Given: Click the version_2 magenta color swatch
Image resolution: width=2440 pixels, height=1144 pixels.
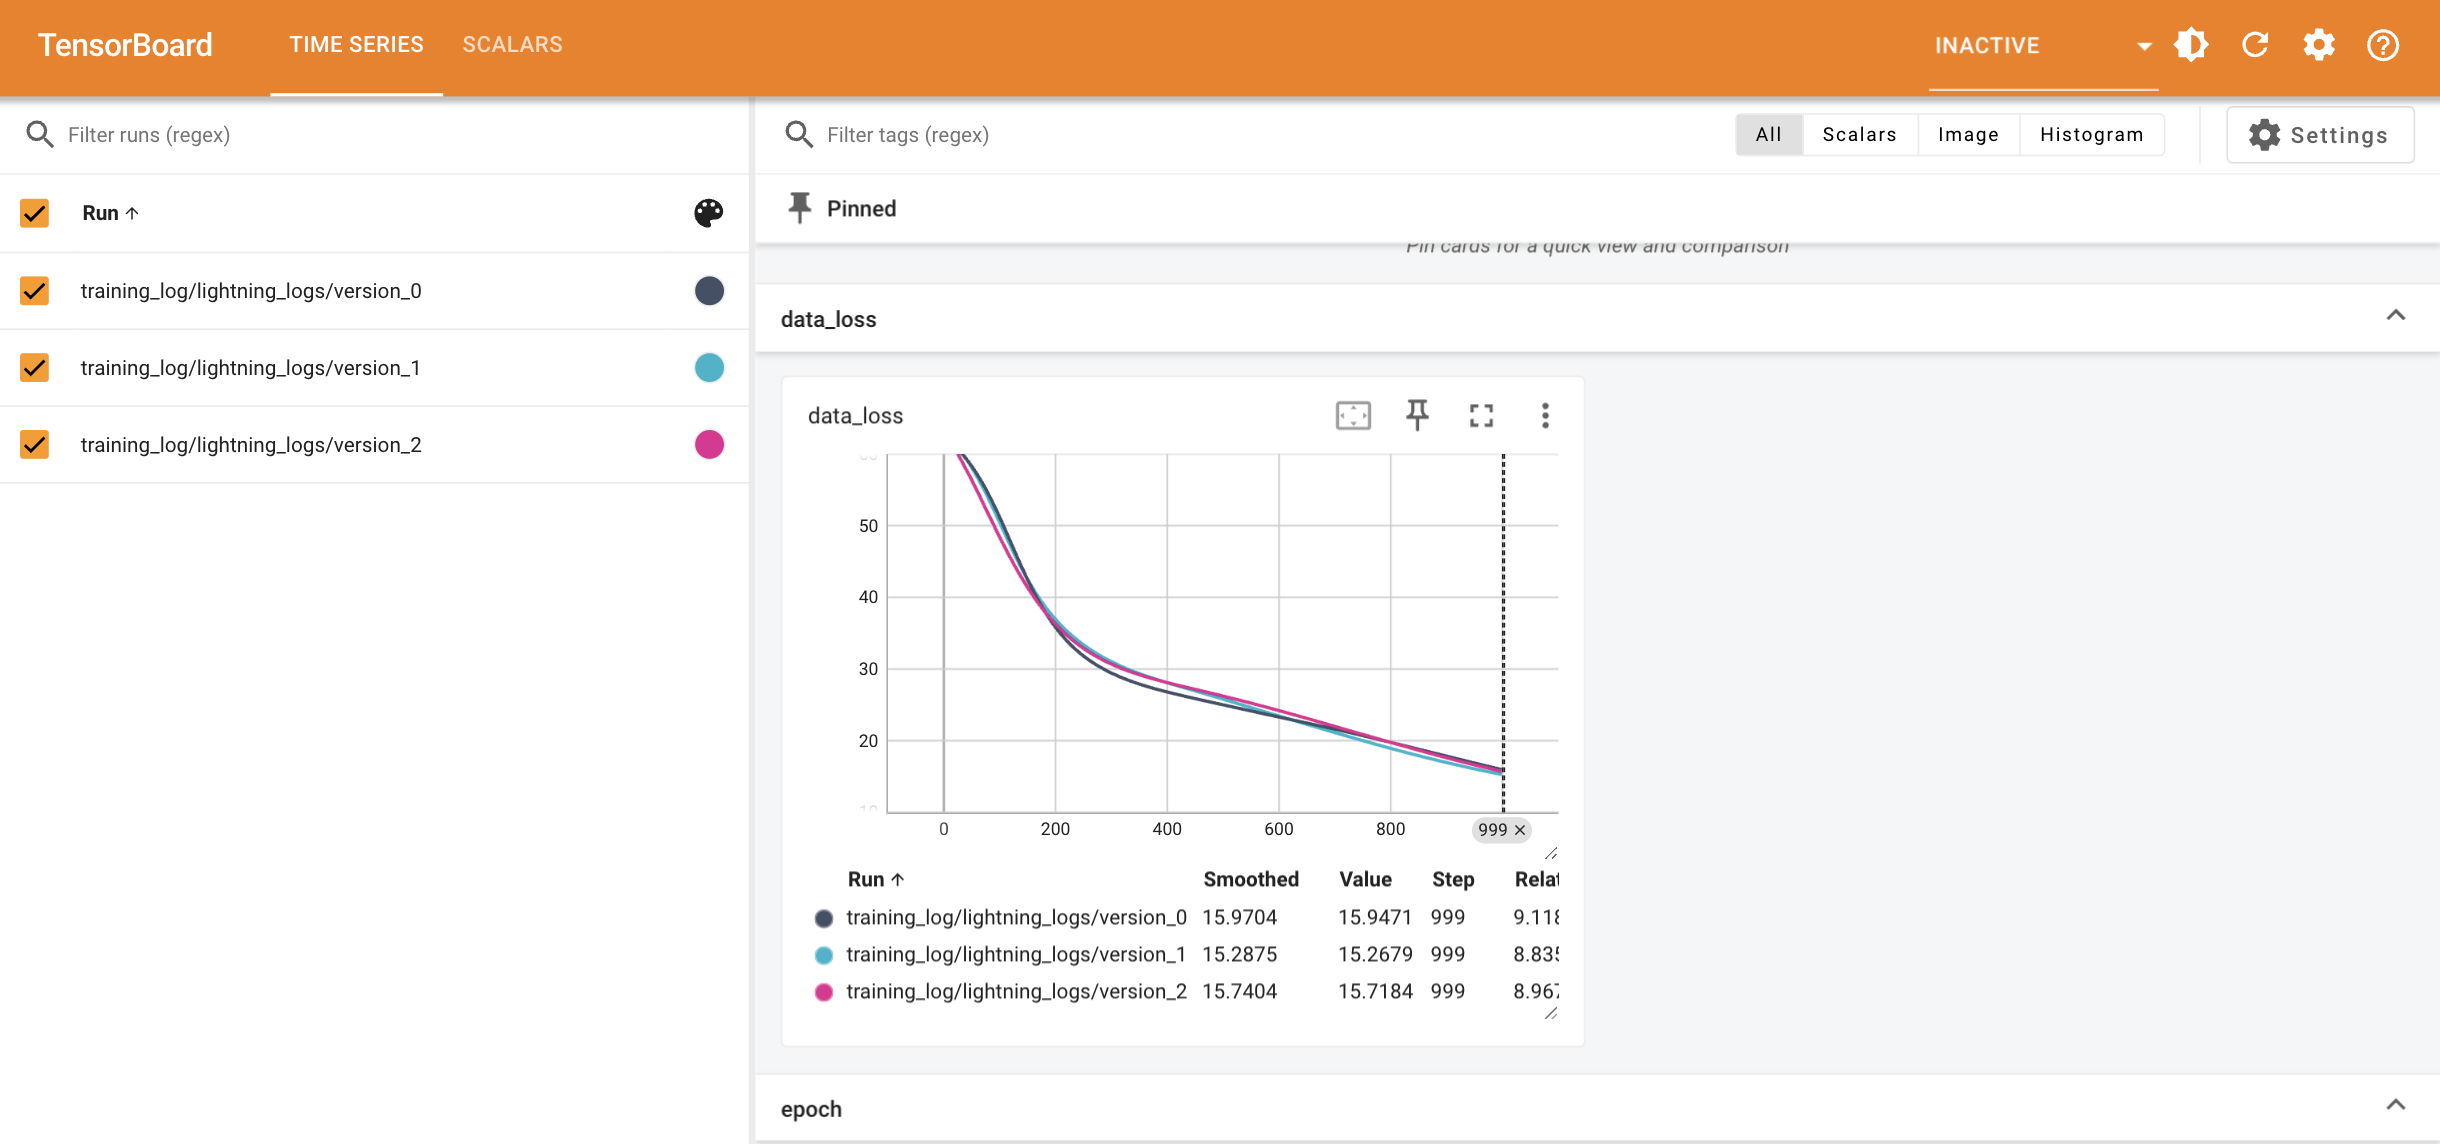Looking at the screenshot, I should tap(709, 444).
